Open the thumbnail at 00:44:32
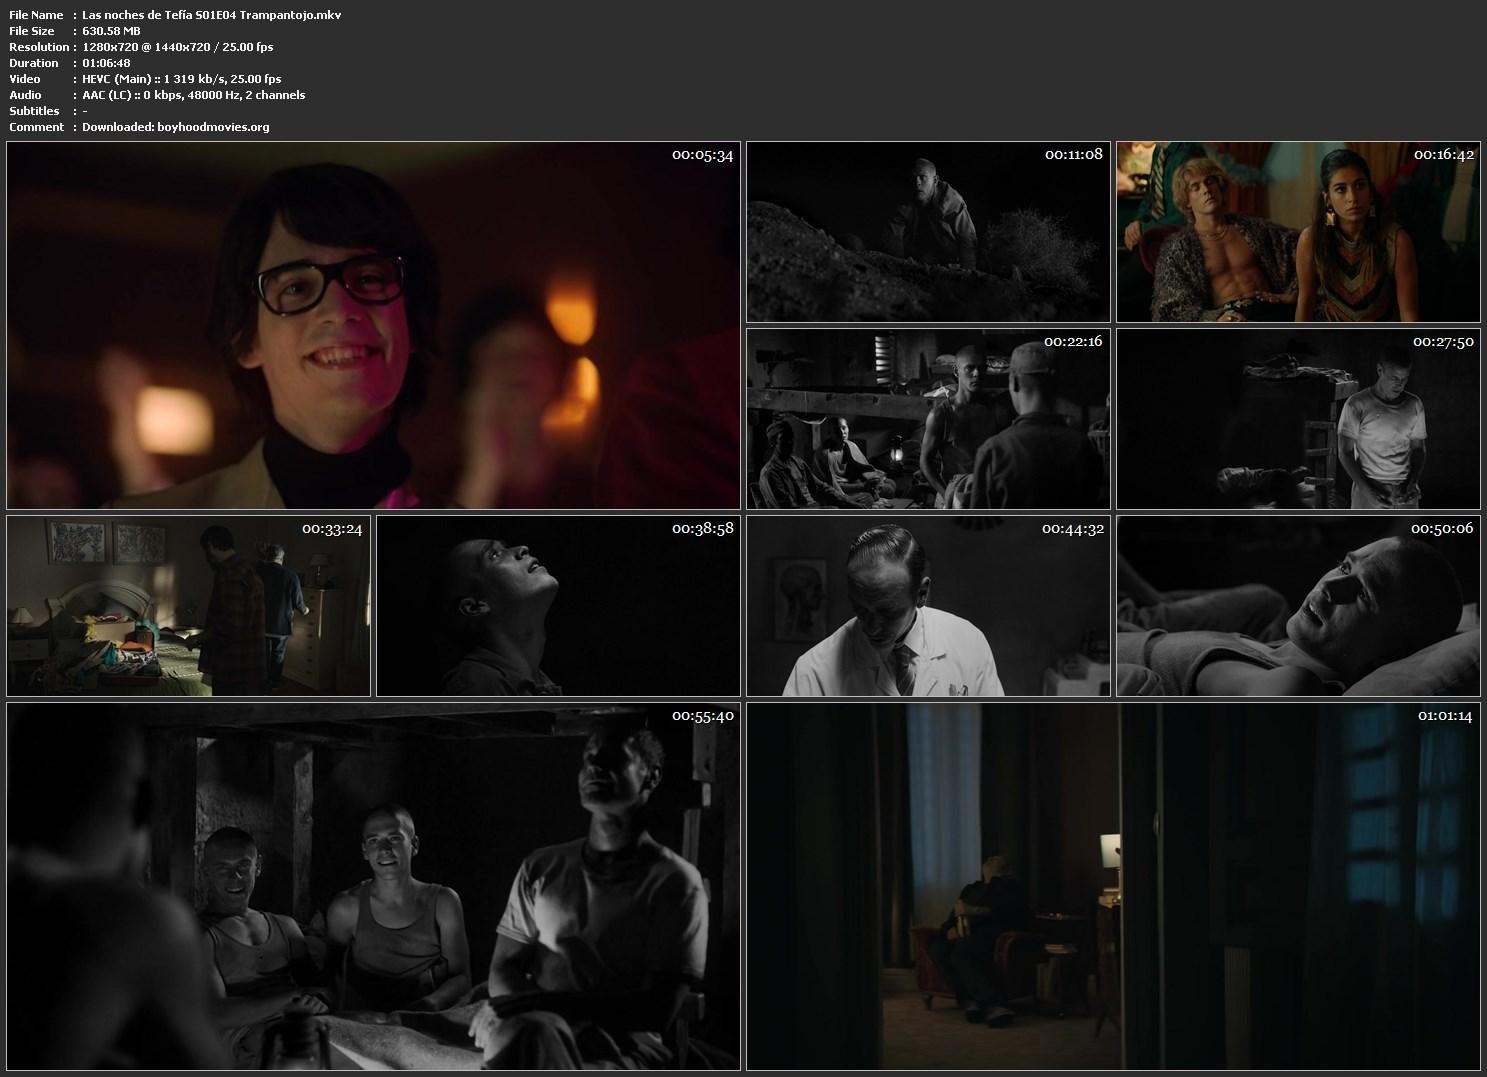Screen dimensions: 1487x1077 click(928, 606)
